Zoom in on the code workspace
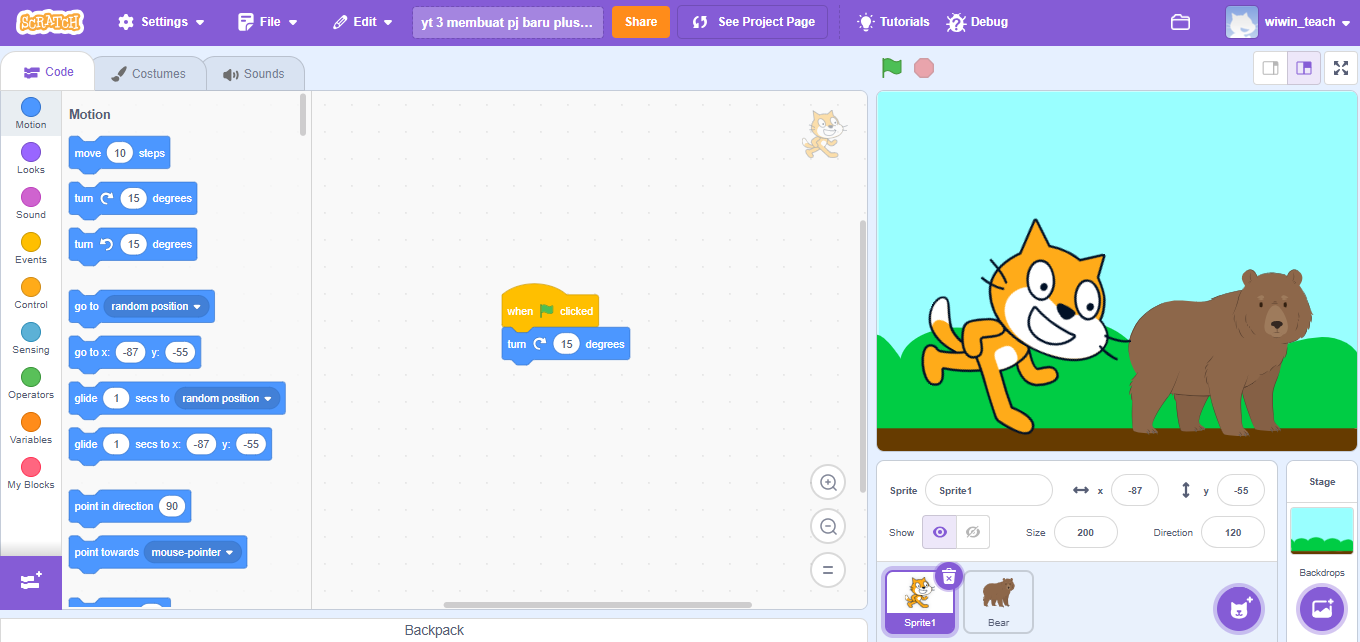 point(828,483)
